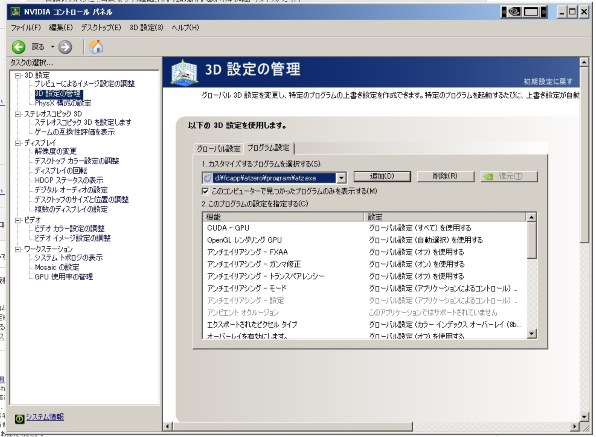Click the 設定 column header
This screenshot has height=437, width=596.
pos(445,217)
